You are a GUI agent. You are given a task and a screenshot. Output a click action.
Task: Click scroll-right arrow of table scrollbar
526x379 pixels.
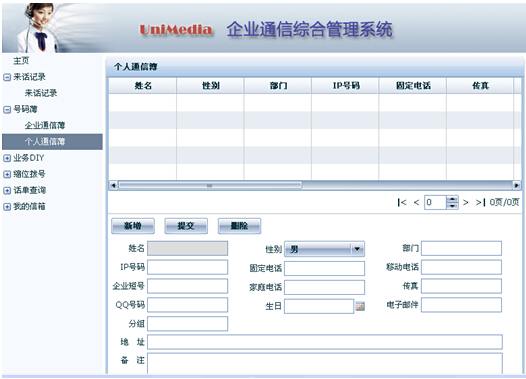[517, 185]
